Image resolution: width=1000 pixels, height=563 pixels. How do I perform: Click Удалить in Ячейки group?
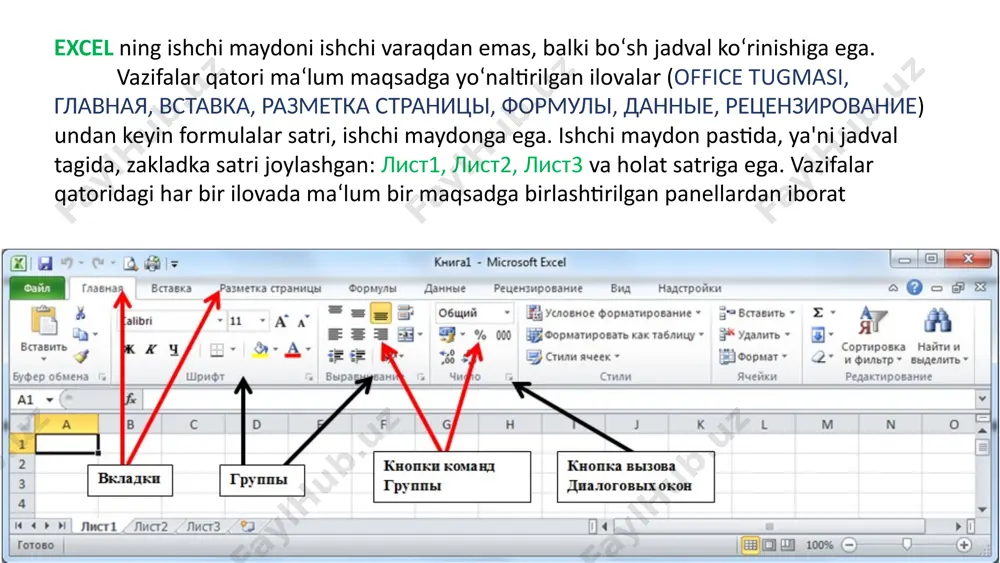754,335
